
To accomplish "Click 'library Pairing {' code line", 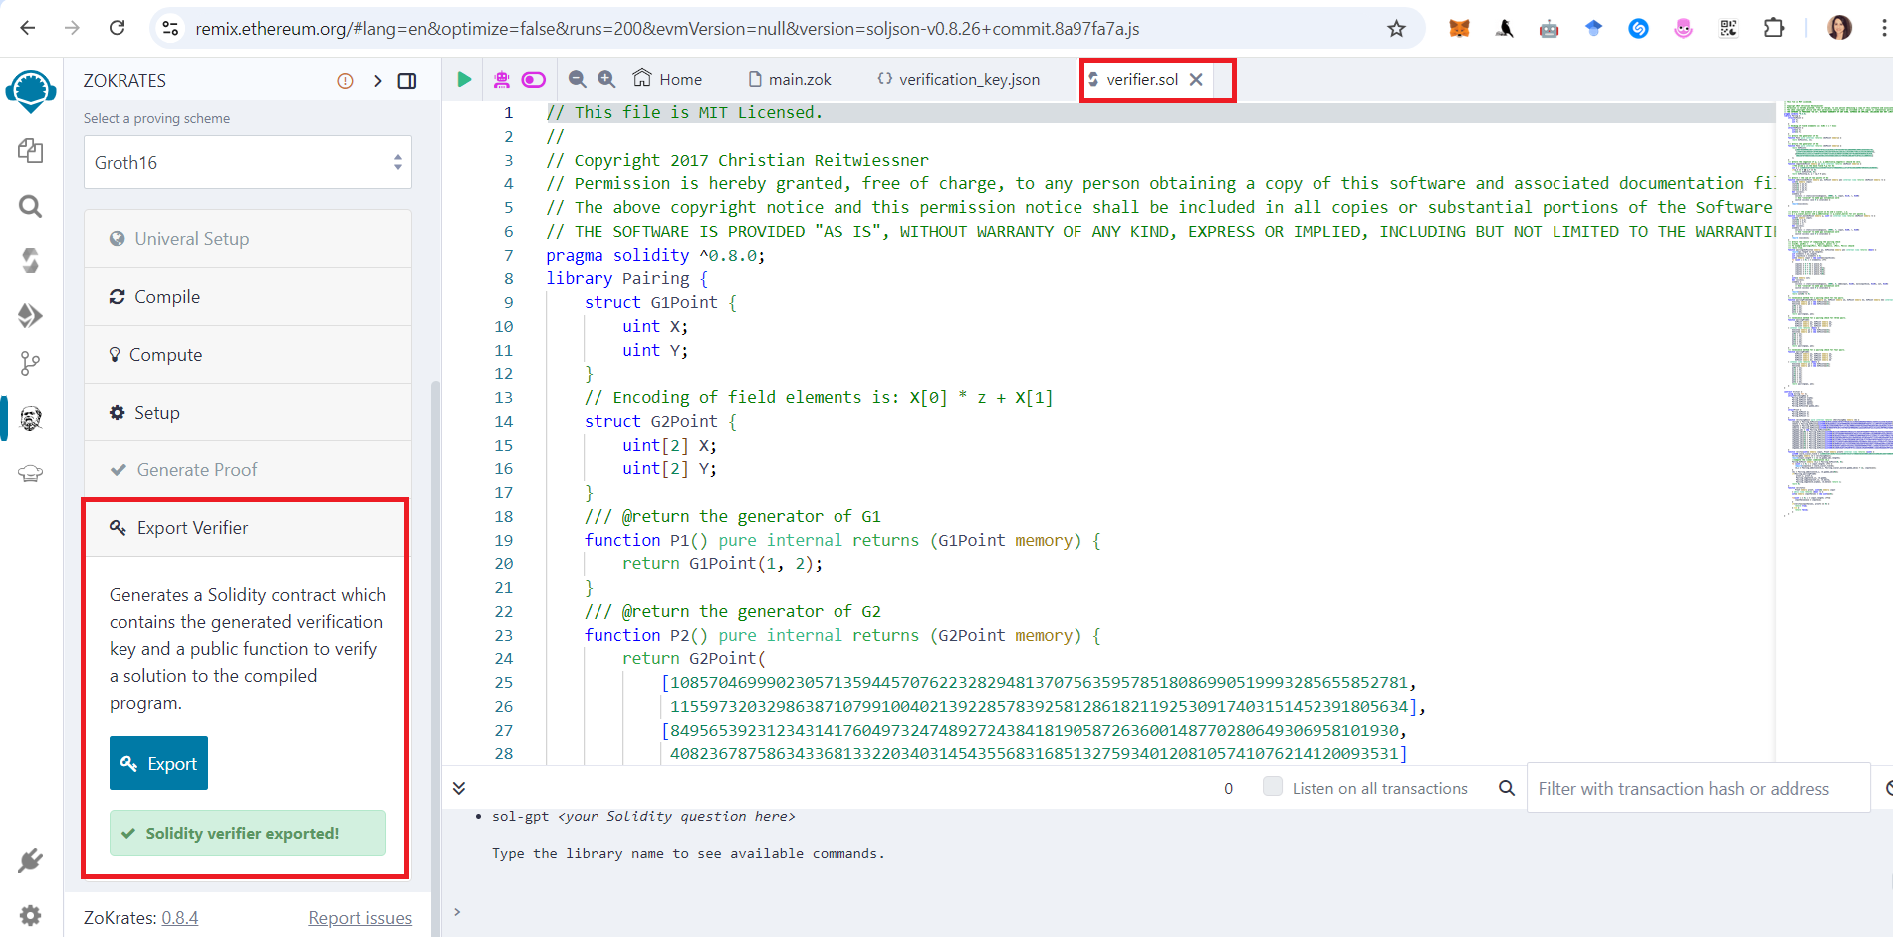I will tap(627, 278).
